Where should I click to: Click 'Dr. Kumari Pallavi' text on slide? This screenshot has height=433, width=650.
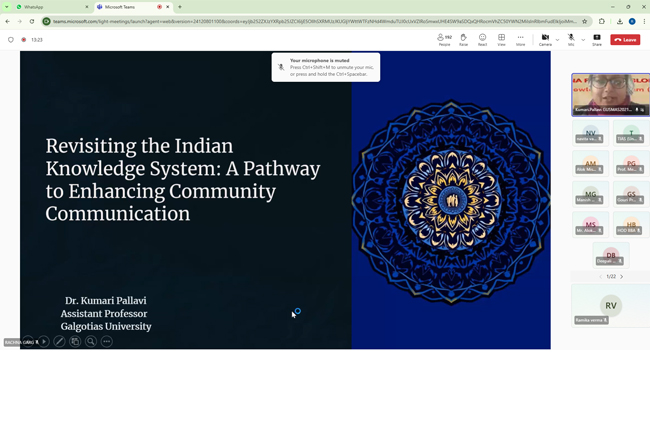tap(106, 300)
